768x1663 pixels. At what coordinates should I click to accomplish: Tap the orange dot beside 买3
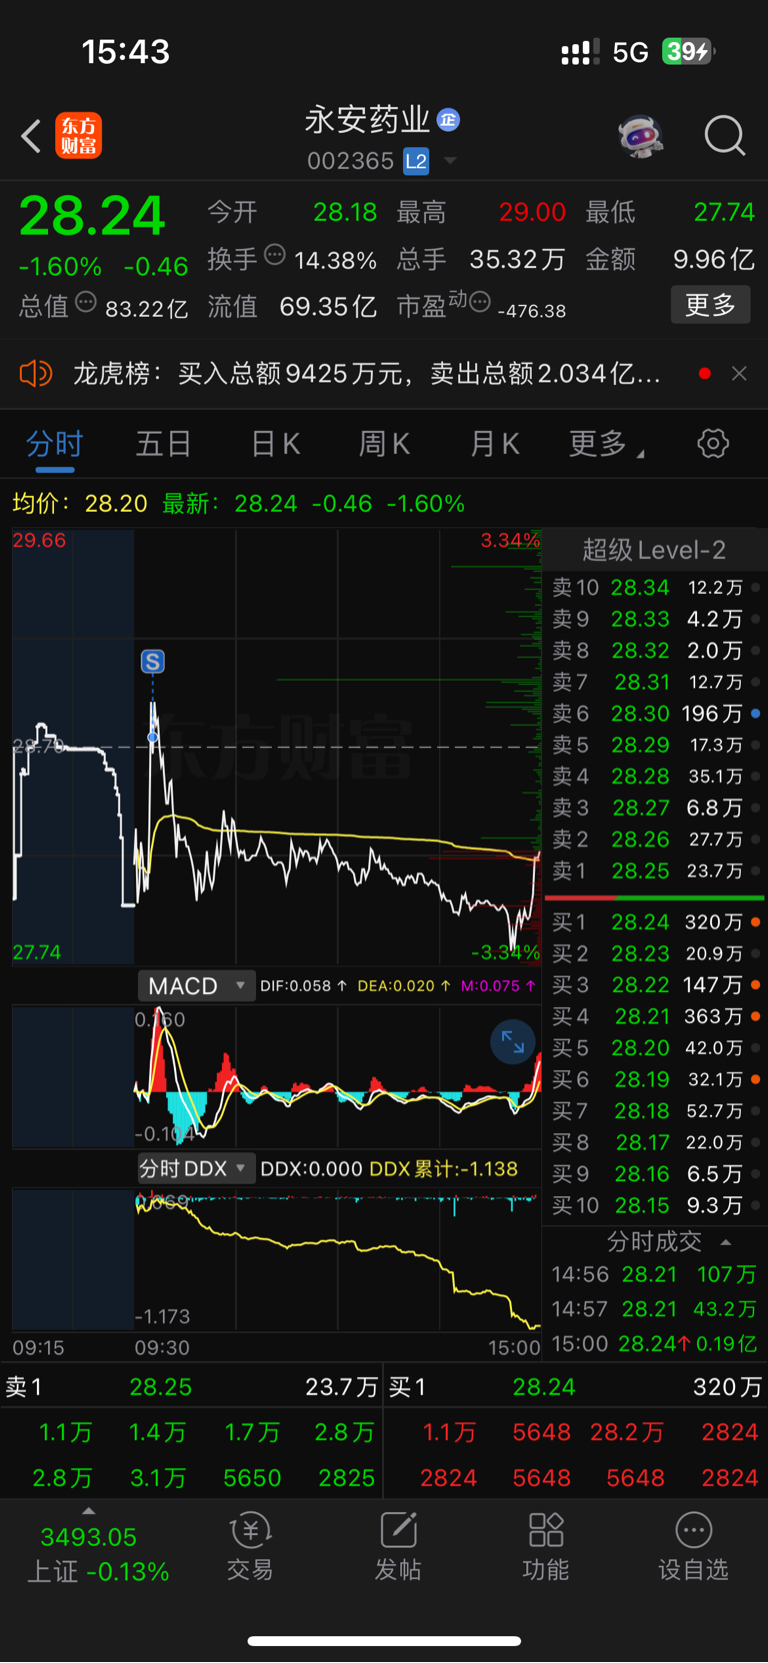coord(755,985)
